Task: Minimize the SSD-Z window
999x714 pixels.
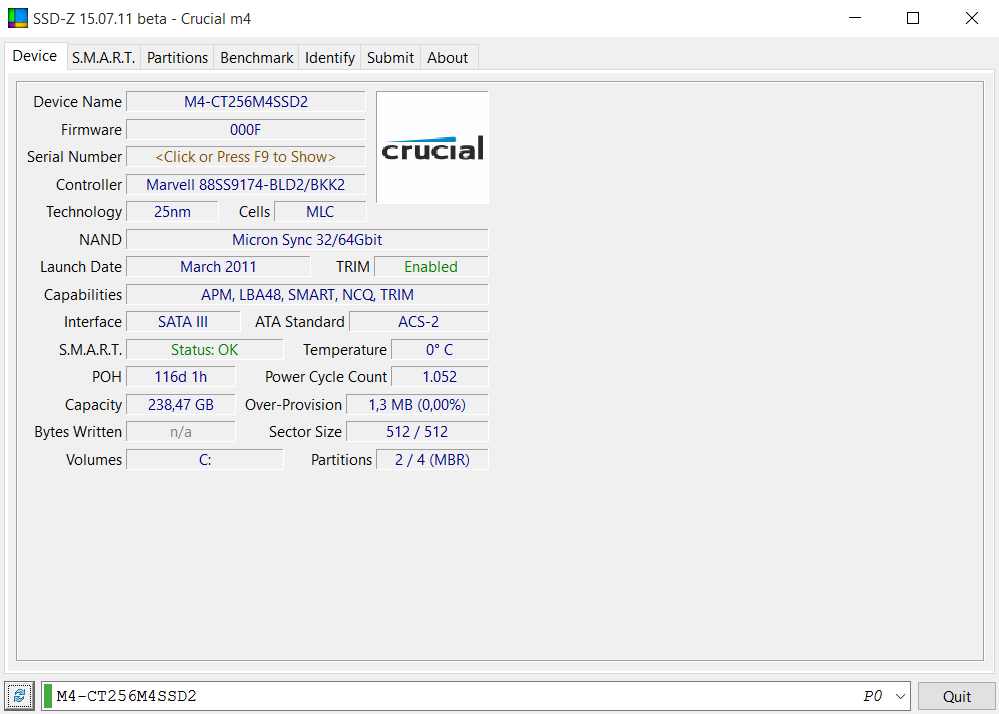Action: pos(855,18)
